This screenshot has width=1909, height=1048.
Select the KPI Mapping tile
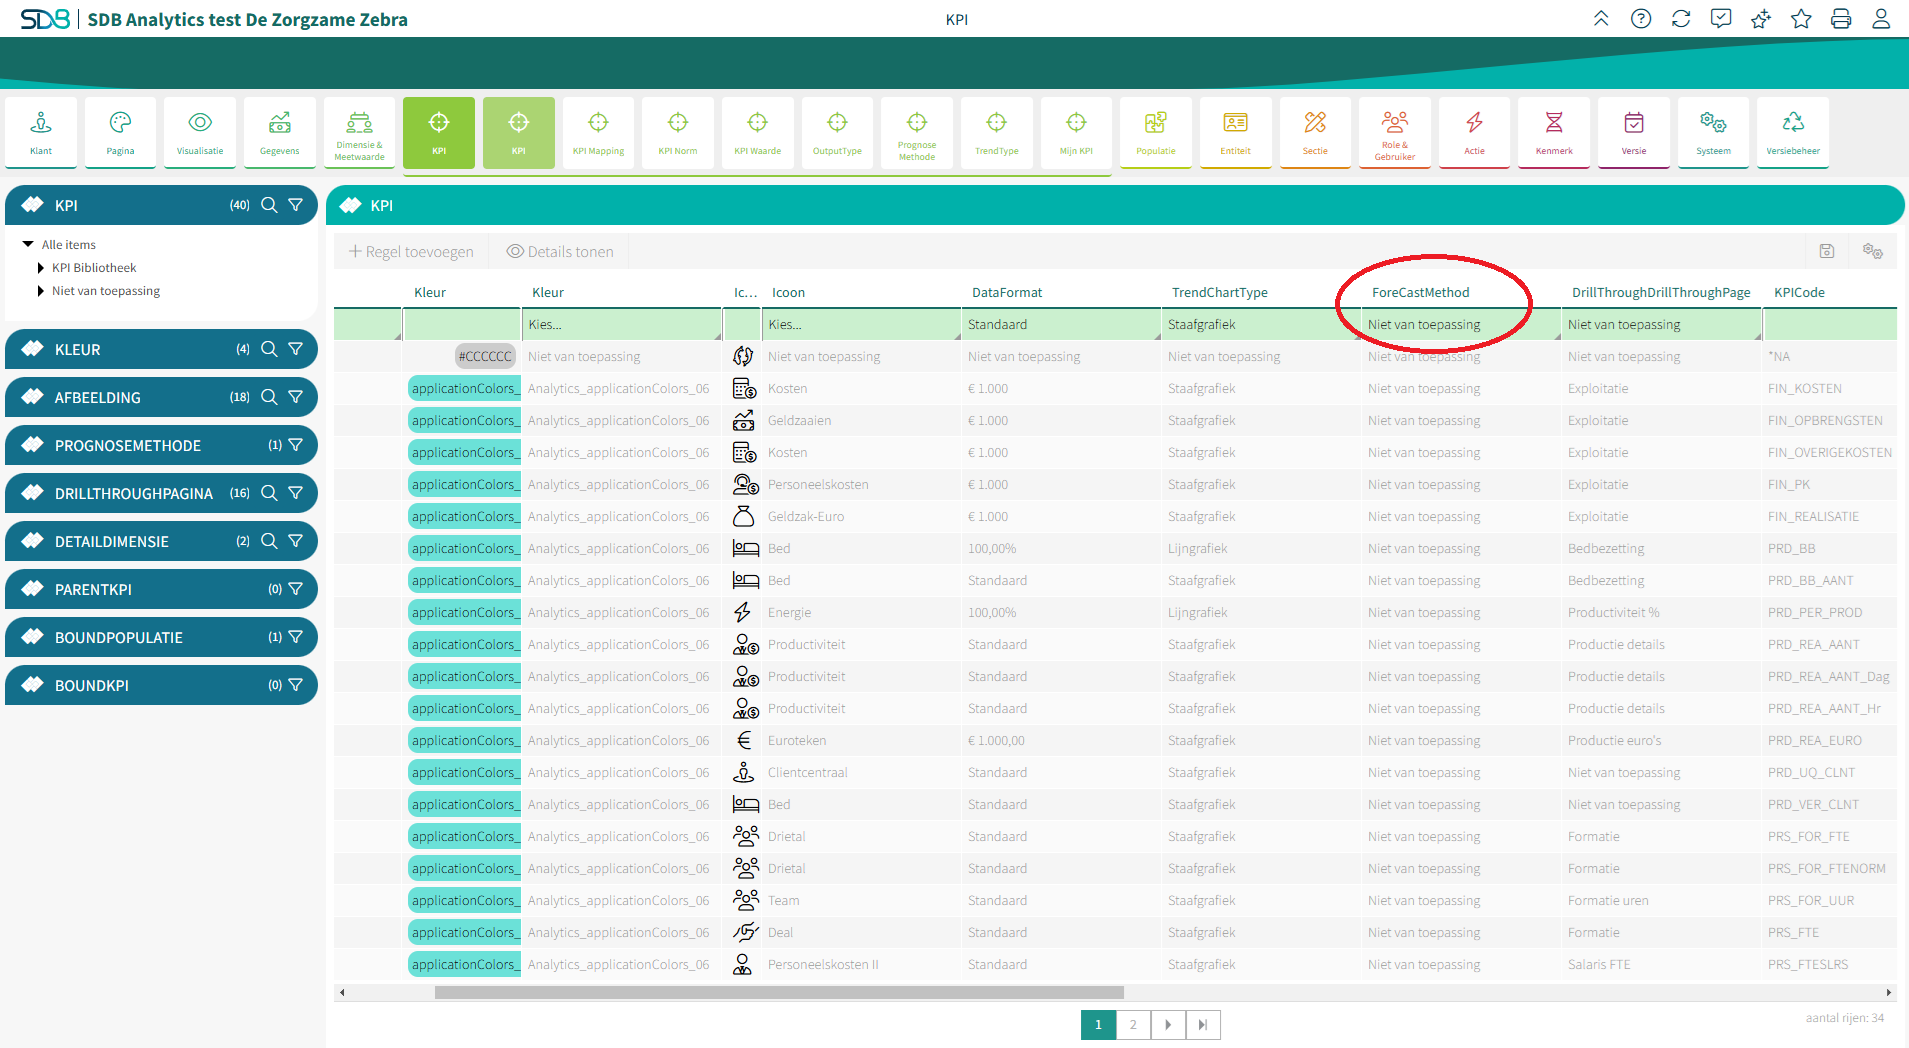coord(598,132)
